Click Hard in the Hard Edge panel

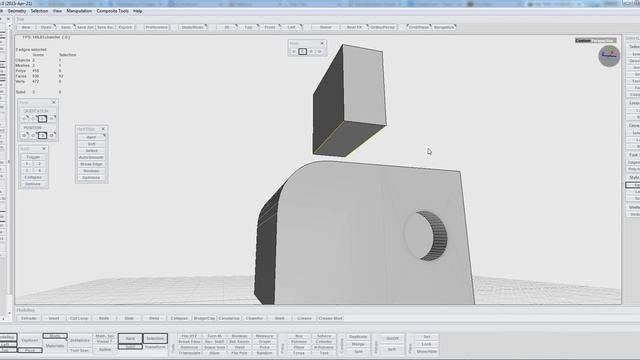click(91, 137)
